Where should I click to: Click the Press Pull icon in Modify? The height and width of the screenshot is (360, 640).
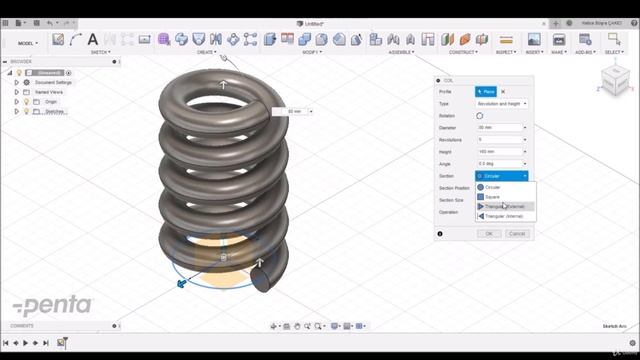point(270,40)
